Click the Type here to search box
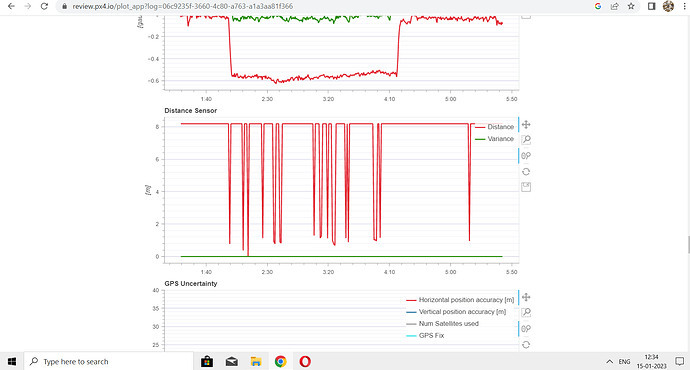This screenshot has width=690, height=370. [108, 361]
